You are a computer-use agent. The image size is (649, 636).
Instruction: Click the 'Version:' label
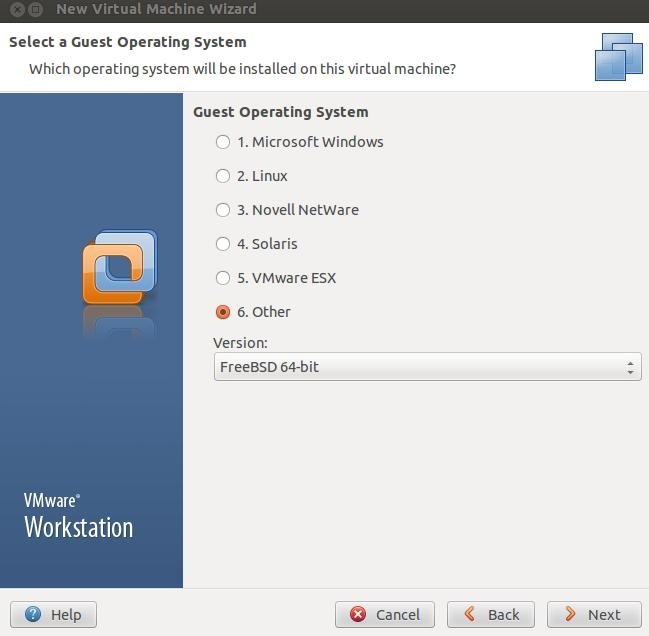click(x=240, y=343)
